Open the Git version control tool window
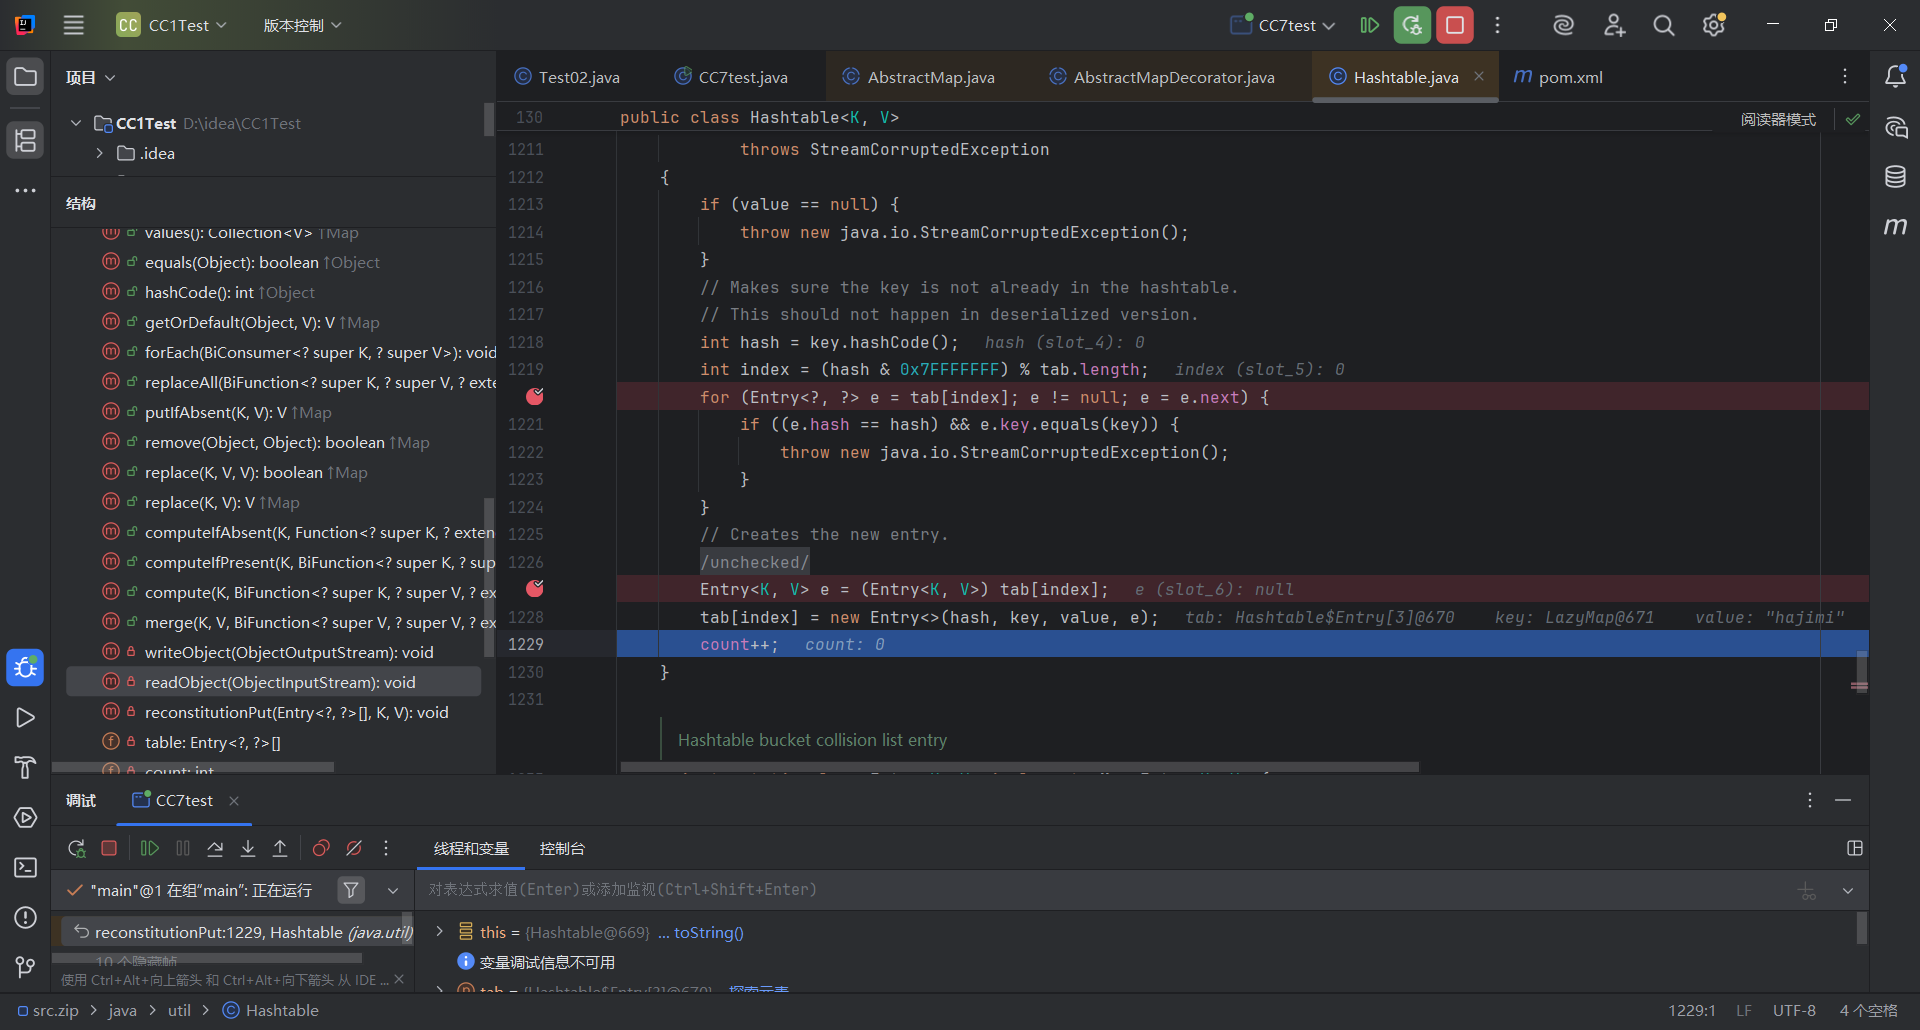1920x1030 pixels. (x=26, y=967)
